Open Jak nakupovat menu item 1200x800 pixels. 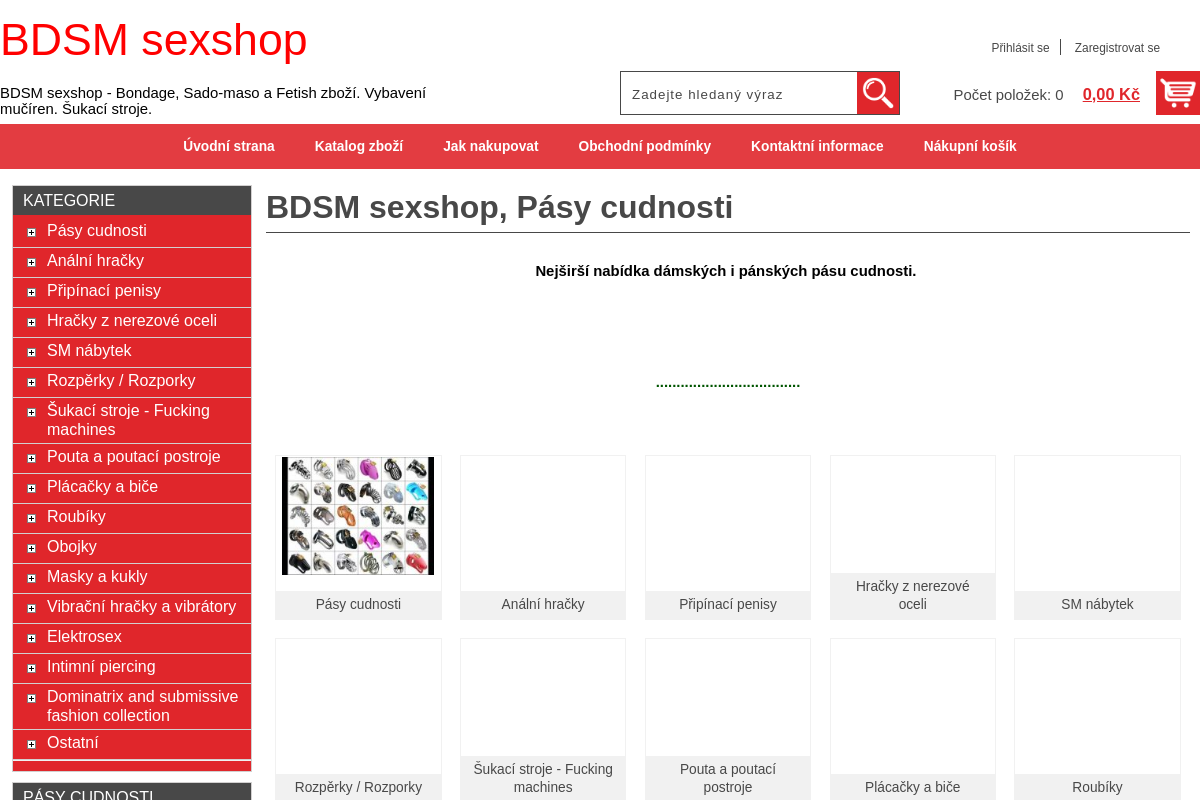491,146
